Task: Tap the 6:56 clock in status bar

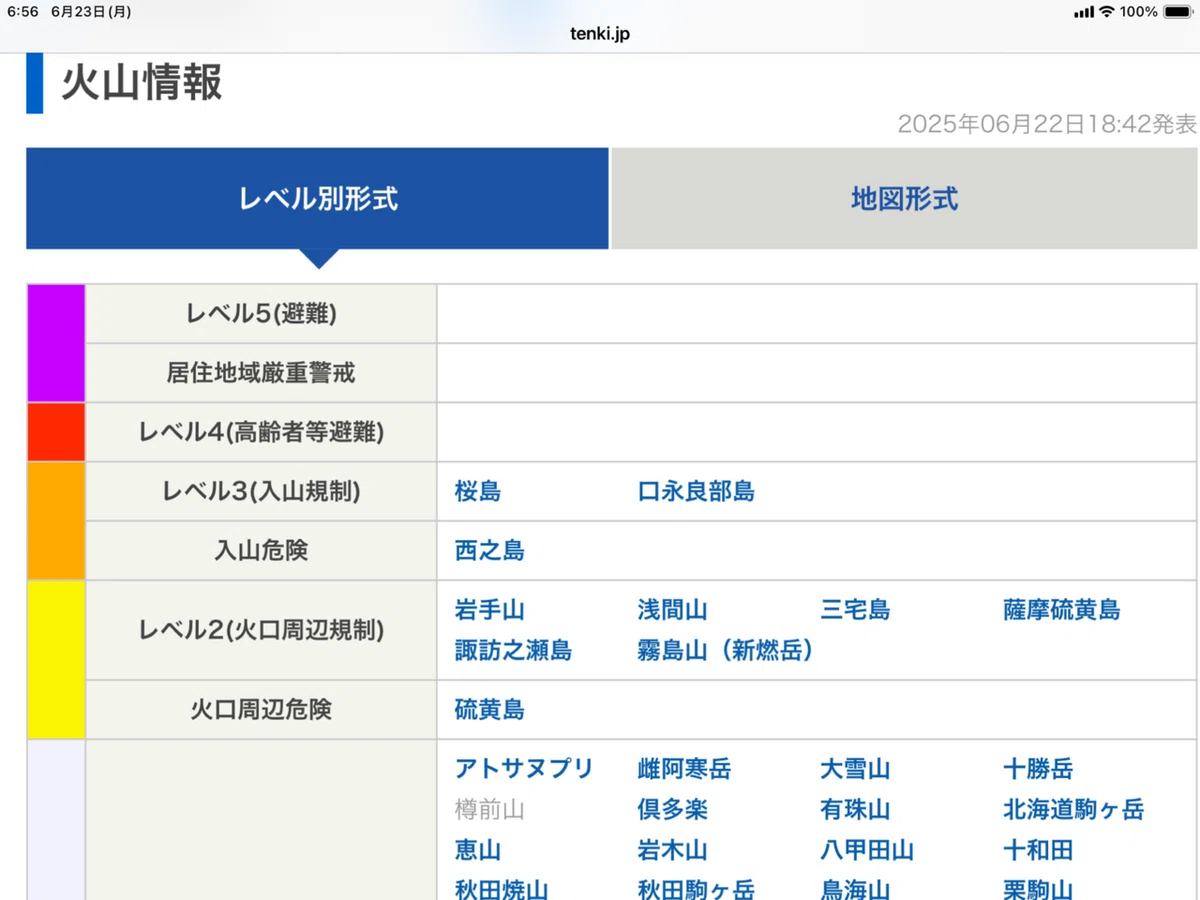Action: (x=22, y=12)
